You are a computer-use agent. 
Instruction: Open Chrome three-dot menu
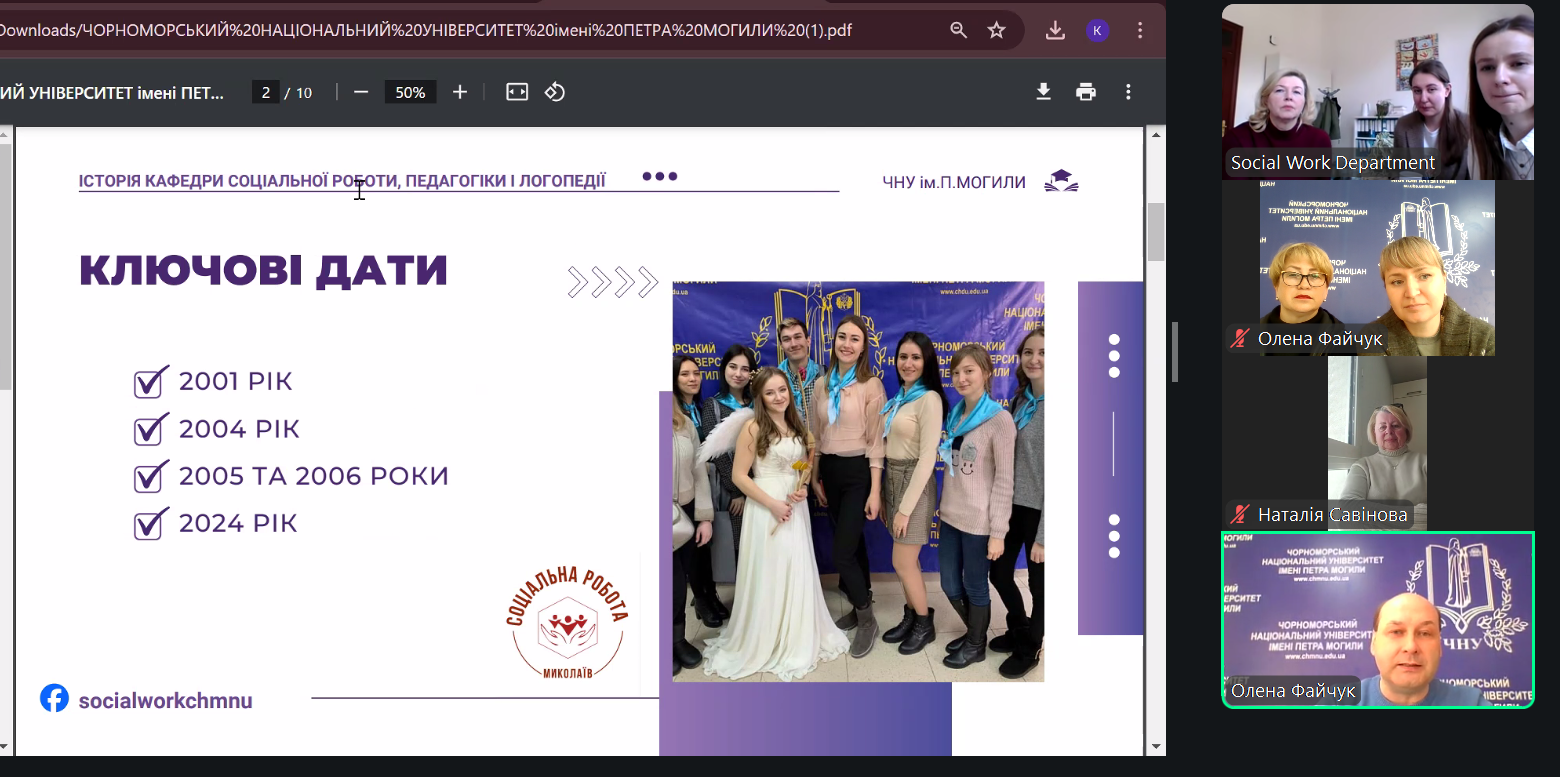pos(1140,30)
